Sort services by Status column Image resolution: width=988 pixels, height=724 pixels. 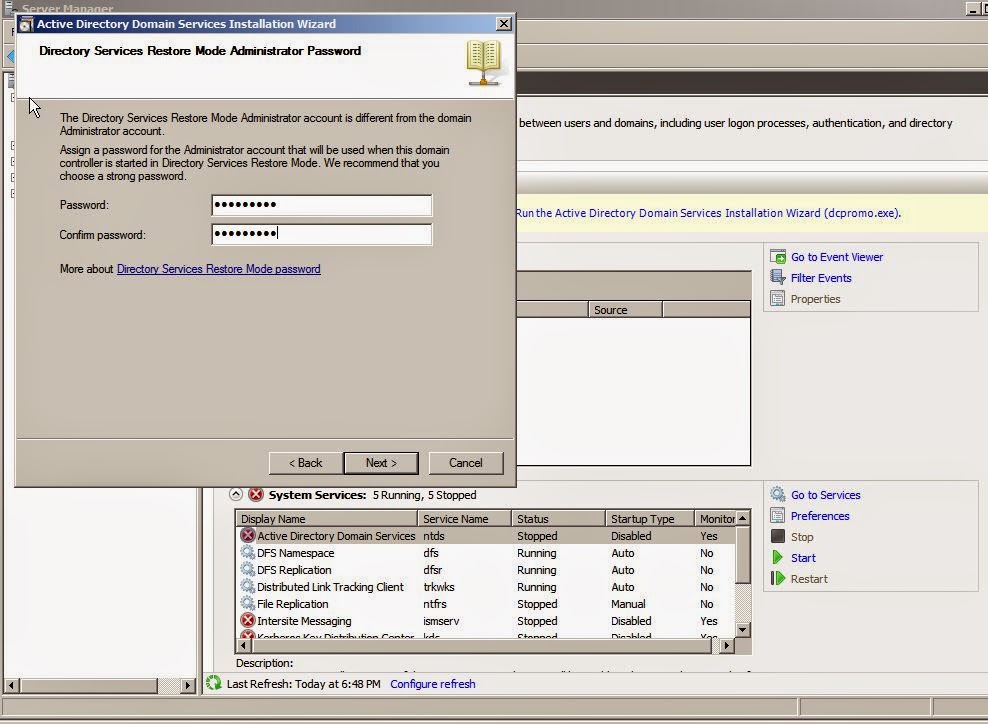click(558, 519)
